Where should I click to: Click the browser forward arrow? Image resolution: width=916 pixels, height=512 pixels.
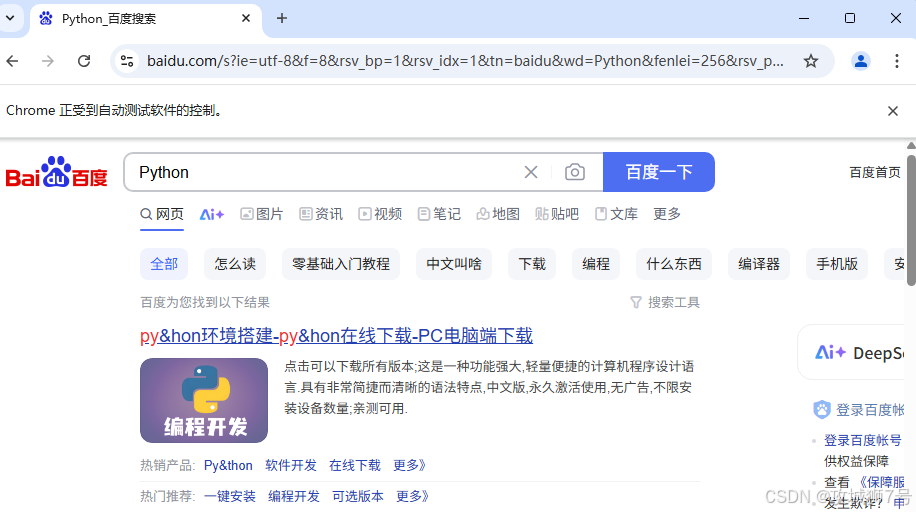coord(48,61)
